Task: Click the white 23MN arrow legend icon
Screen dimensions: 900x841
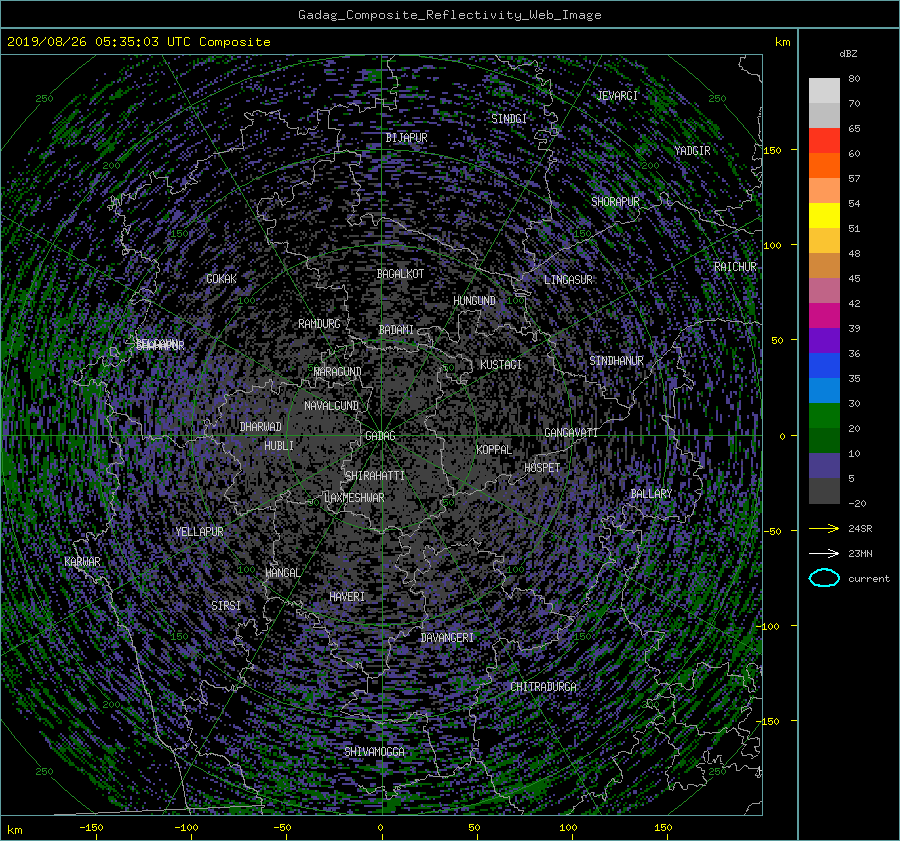Action: (x=824, y=553)
